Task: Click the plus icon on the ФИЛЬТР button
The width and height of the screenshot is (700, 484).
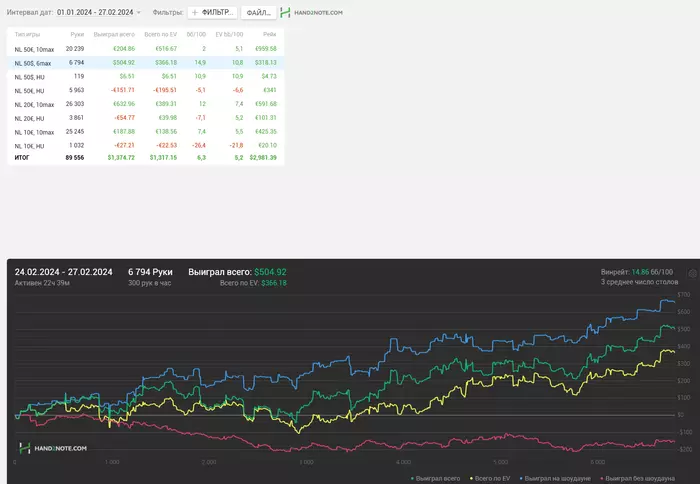Action: click(x=194, y=13)
